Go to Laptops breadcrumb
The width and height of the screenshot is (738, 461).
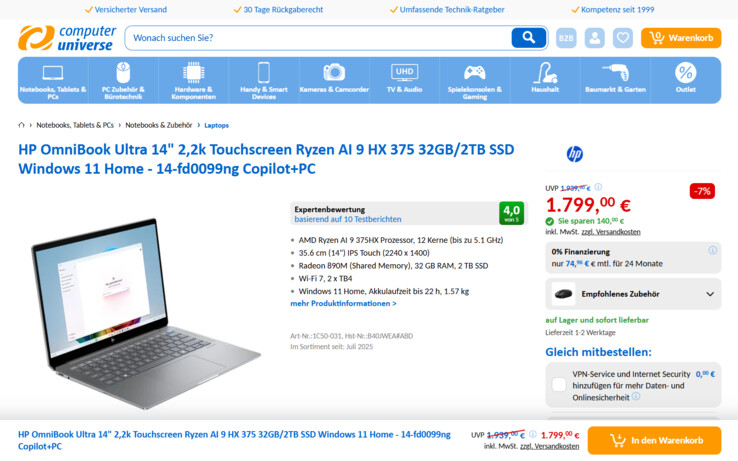(x=217, y=125)
